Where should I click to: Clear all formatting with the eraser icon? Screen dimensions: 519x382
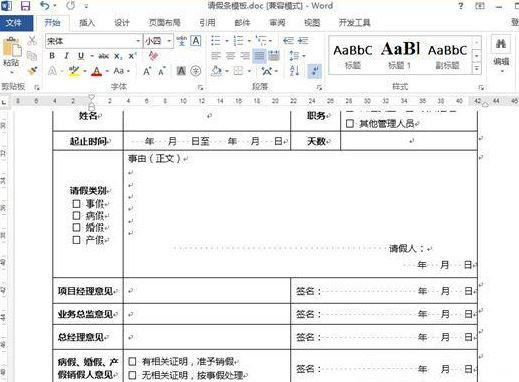point(153,56)
